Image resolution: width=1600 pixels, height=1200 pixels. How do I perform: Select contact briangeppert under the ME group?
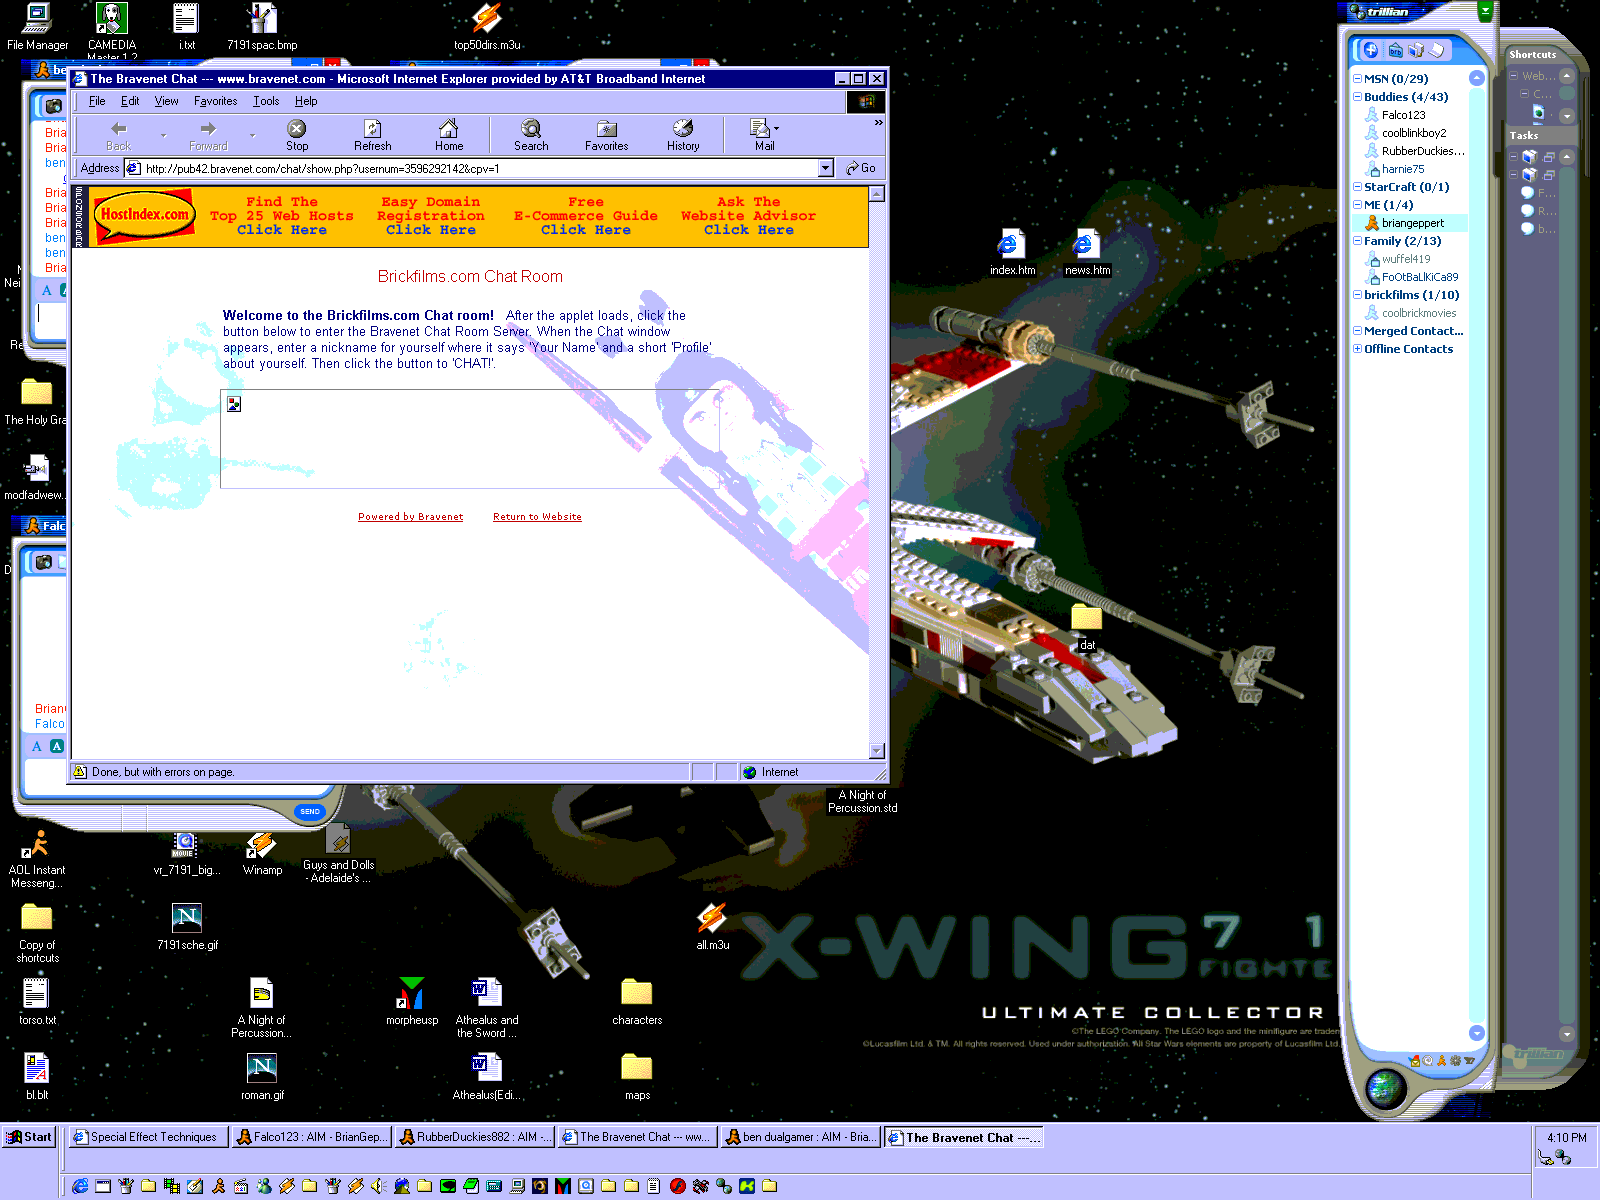pos(1411,223)
